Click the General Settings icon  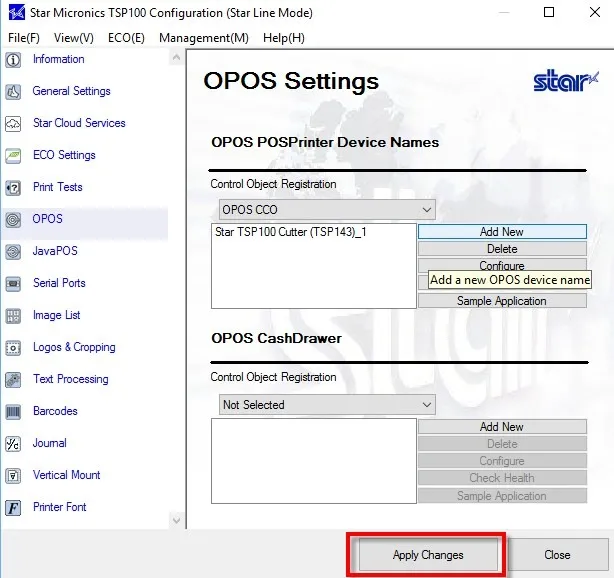tap(13, 92)
